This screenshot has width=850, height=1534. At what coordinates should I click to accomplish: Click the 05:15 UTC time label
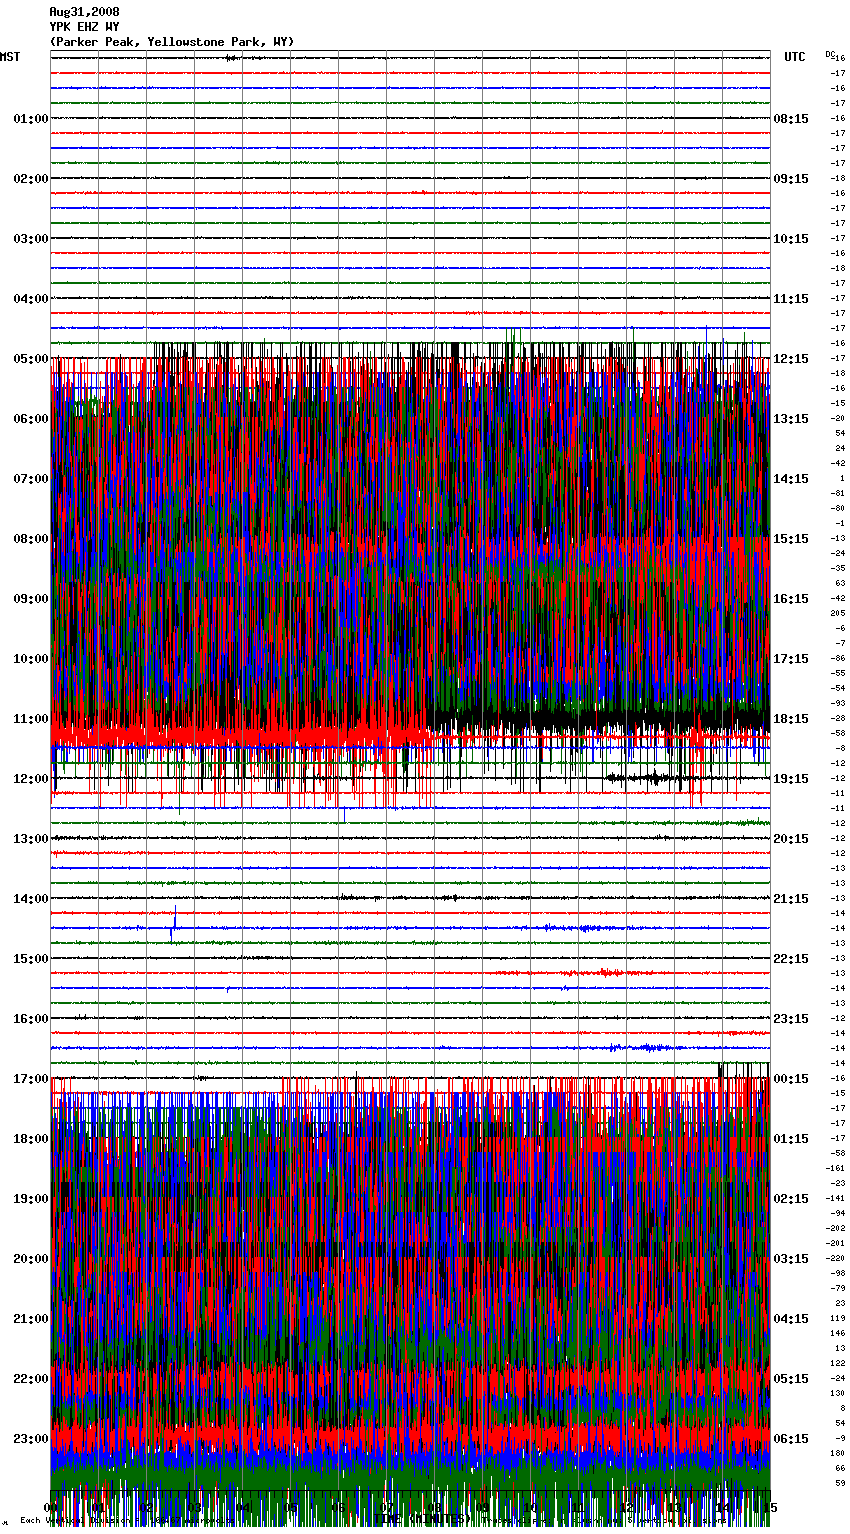(x=791, y=1379)
